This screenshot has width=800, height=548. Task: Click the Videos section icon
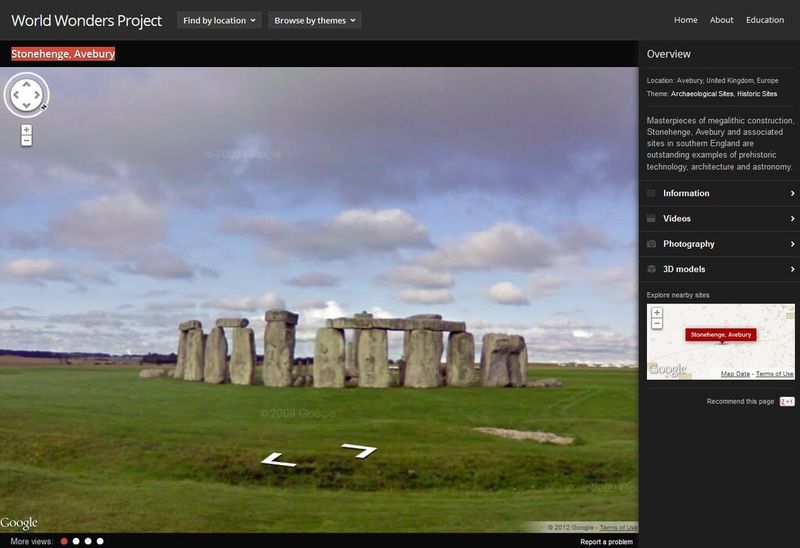(651, 218)
